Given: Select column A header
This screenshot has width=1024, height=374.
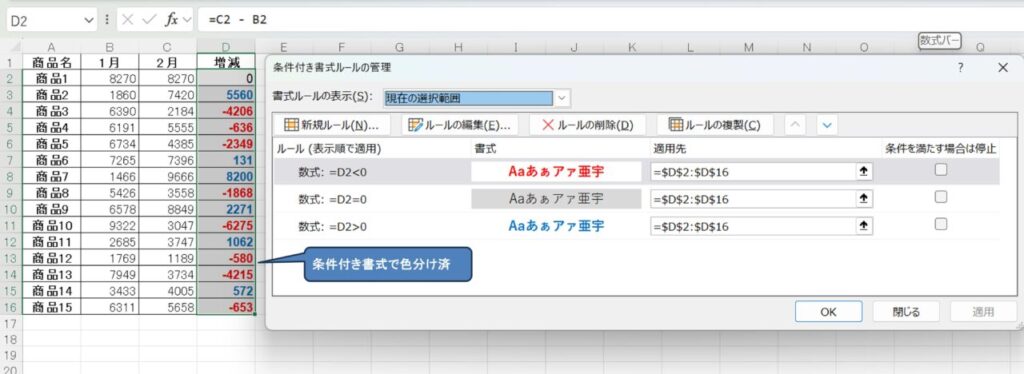Looking at the screenshot, I should pyautogui.click(x=52, y=46).
